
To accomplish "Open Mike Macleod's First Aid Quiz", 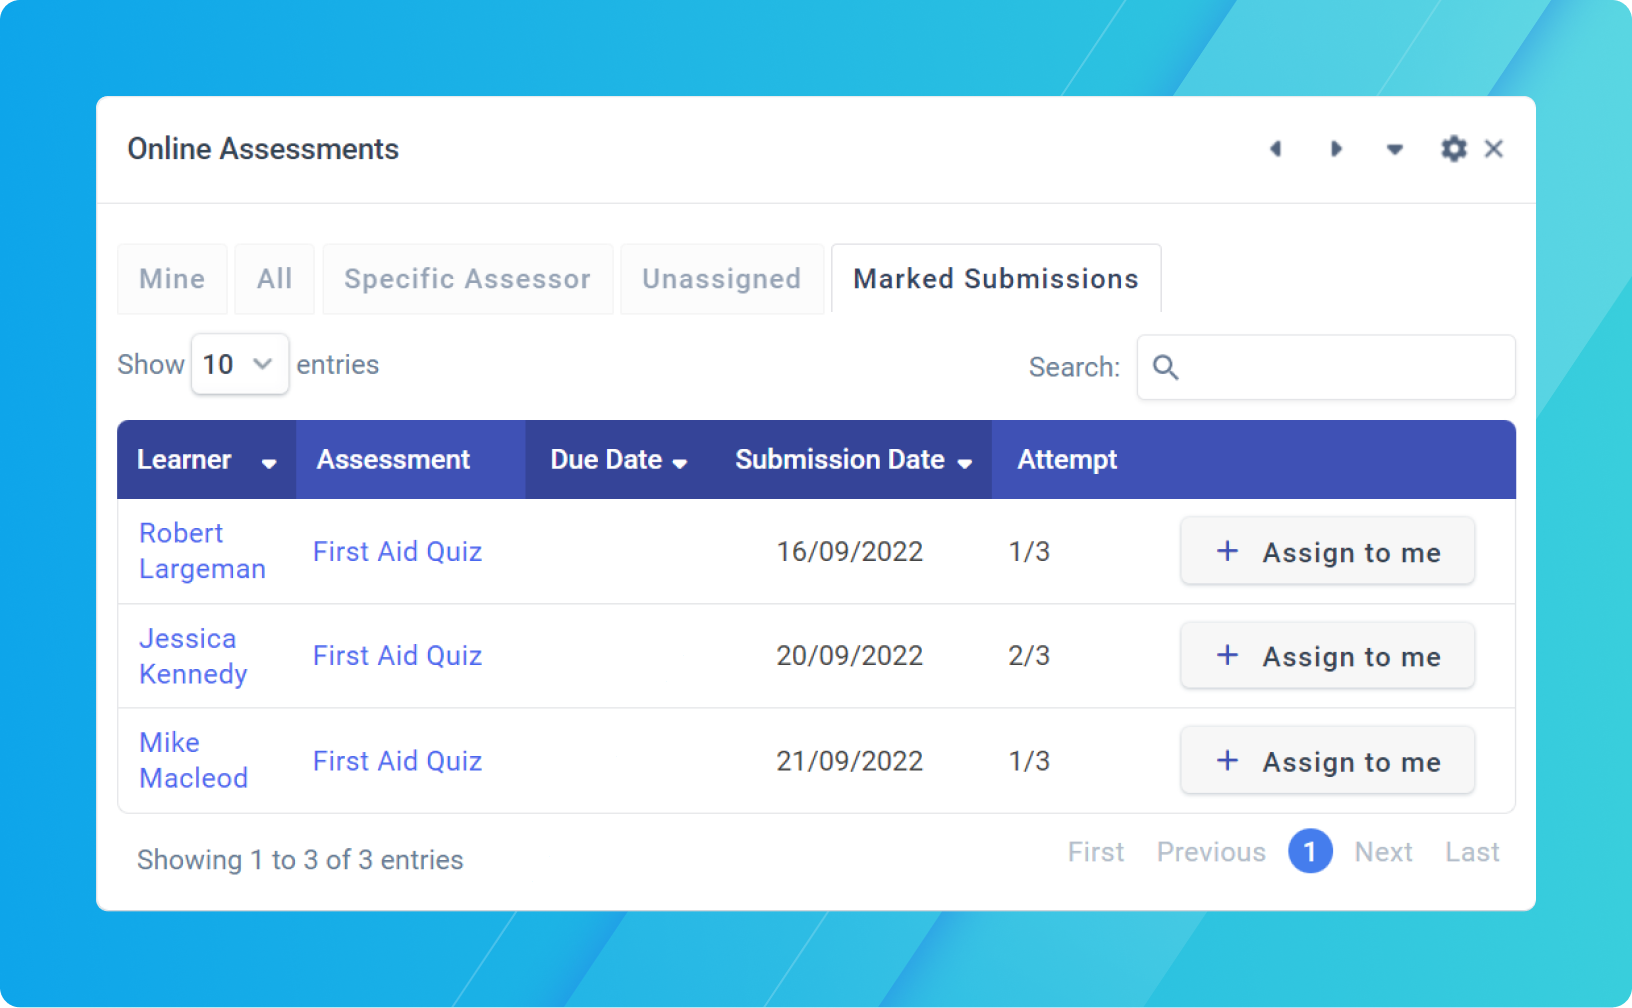I will [397, 761].
